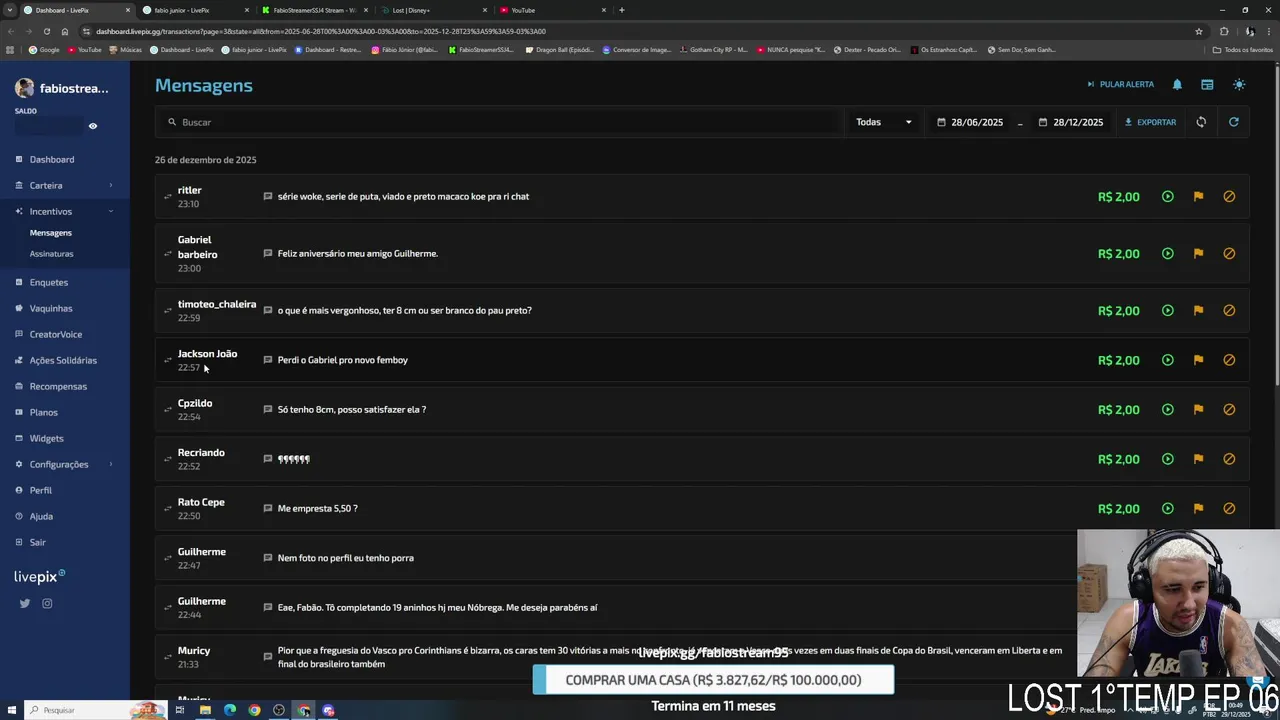
Task: Go to Recompensas
Action: [58, 386]
